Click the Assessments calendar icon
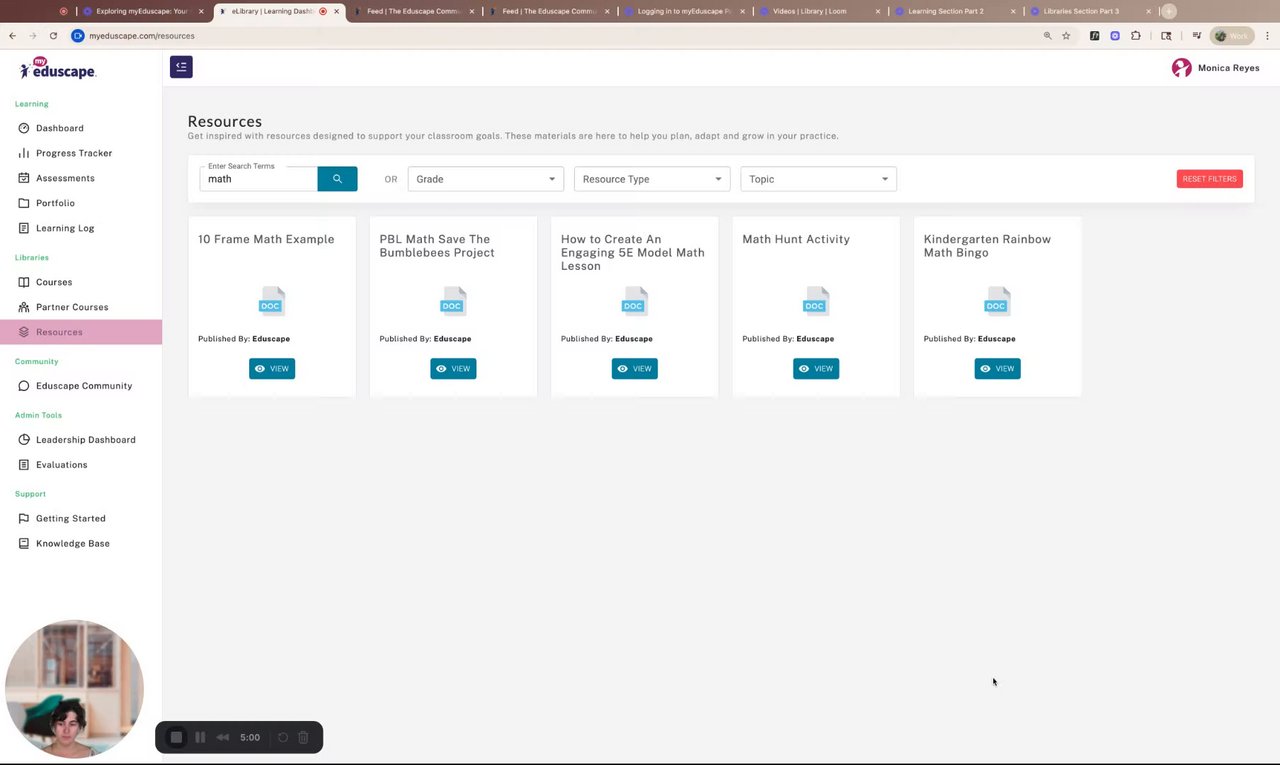Viewport: 1280px width, 765px height. coord(24,178)
